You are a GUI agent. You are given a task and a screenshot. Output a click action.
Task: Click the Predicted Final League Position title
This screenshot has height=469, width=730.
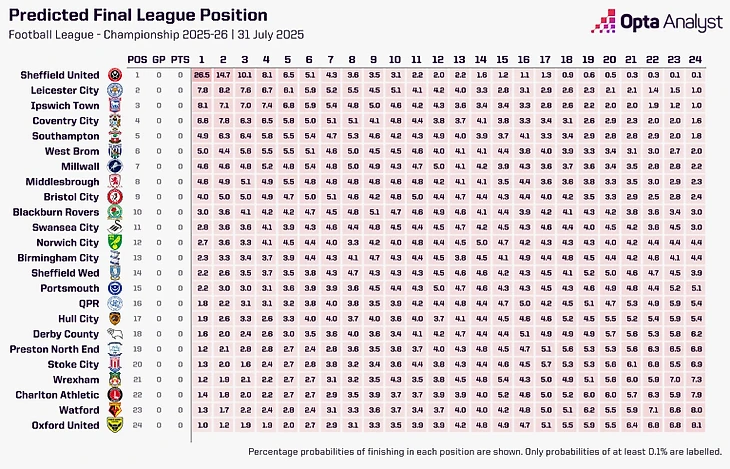(138, 15)
